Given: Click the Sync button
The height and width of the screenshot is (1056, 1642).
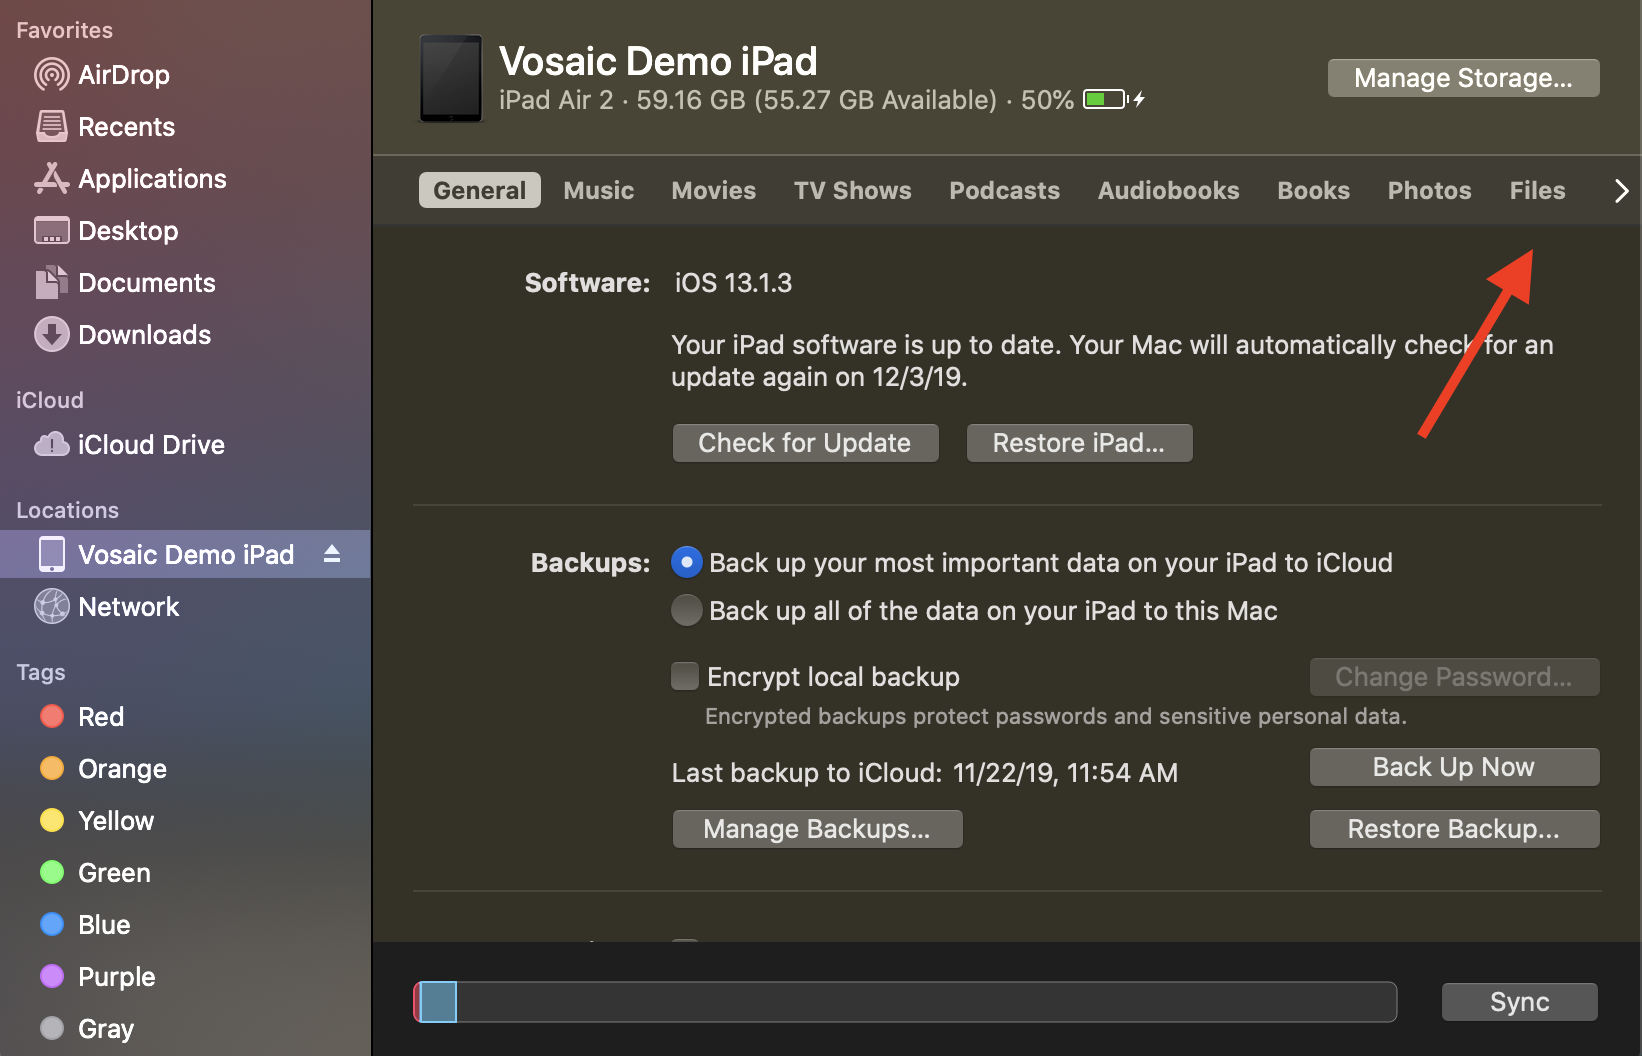Looking at the screenshot, I should [x=1520, y=1002].
